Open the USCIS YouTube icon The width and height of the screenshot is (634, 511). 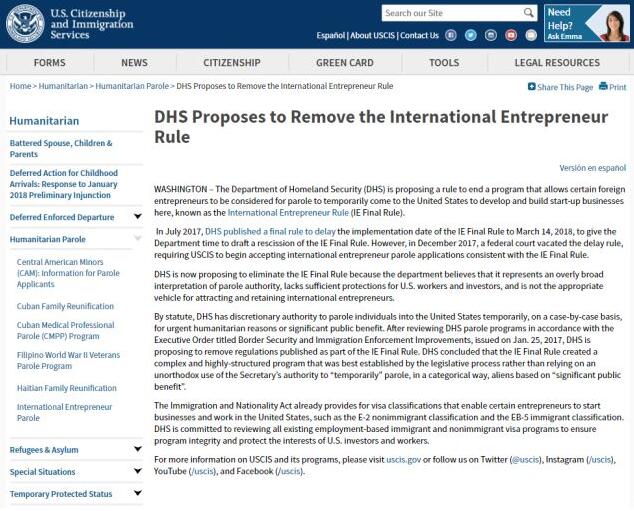coord(511,35)
